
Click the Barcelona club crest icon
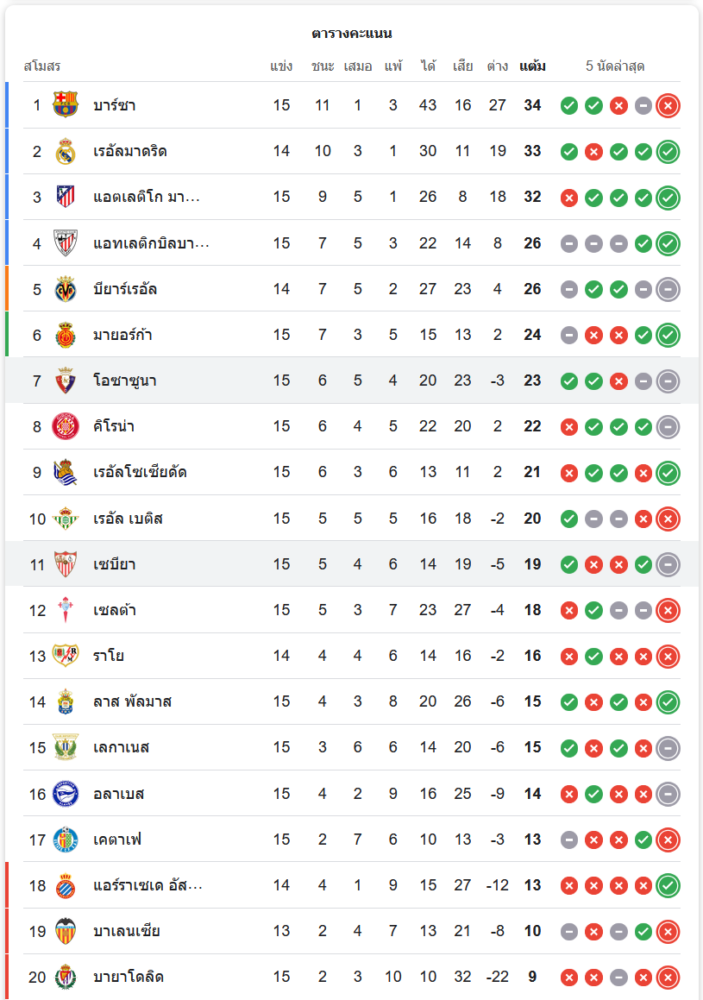[66, 105]
